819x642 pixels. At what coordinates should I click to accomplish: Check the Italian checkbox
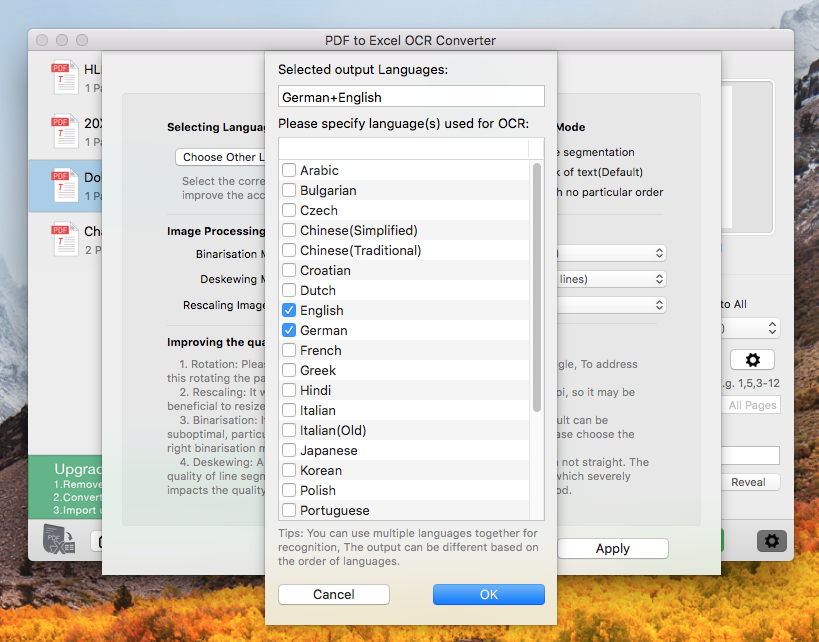[289, 410]
